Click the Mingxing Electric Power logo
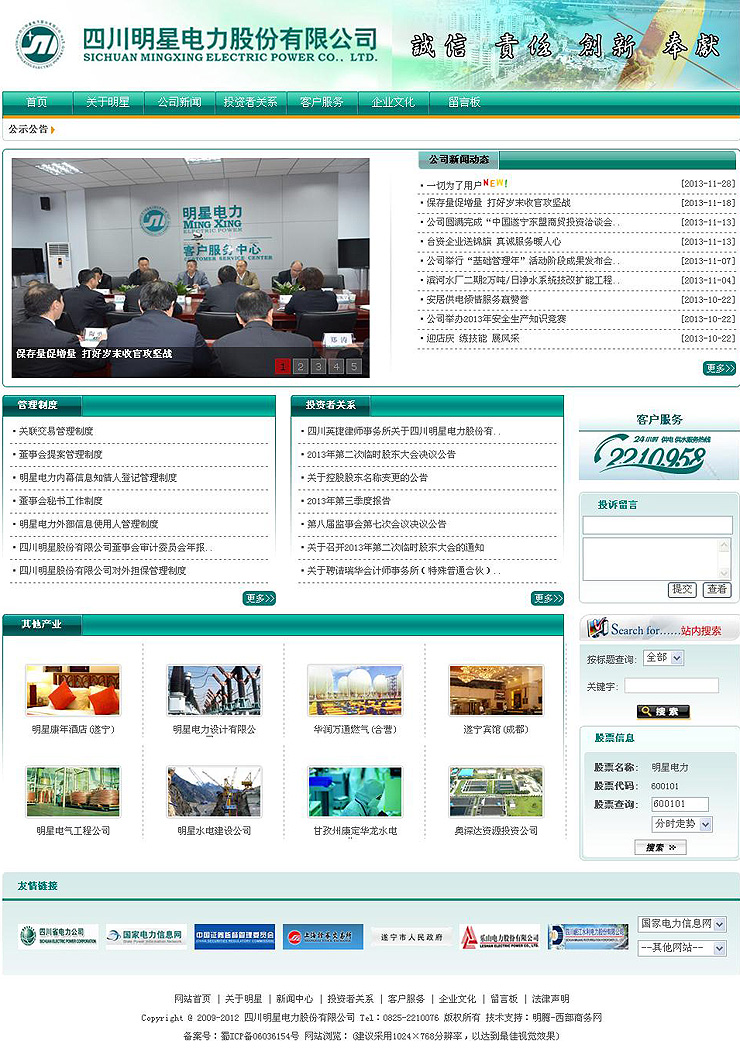 click(x=40, y=45)
